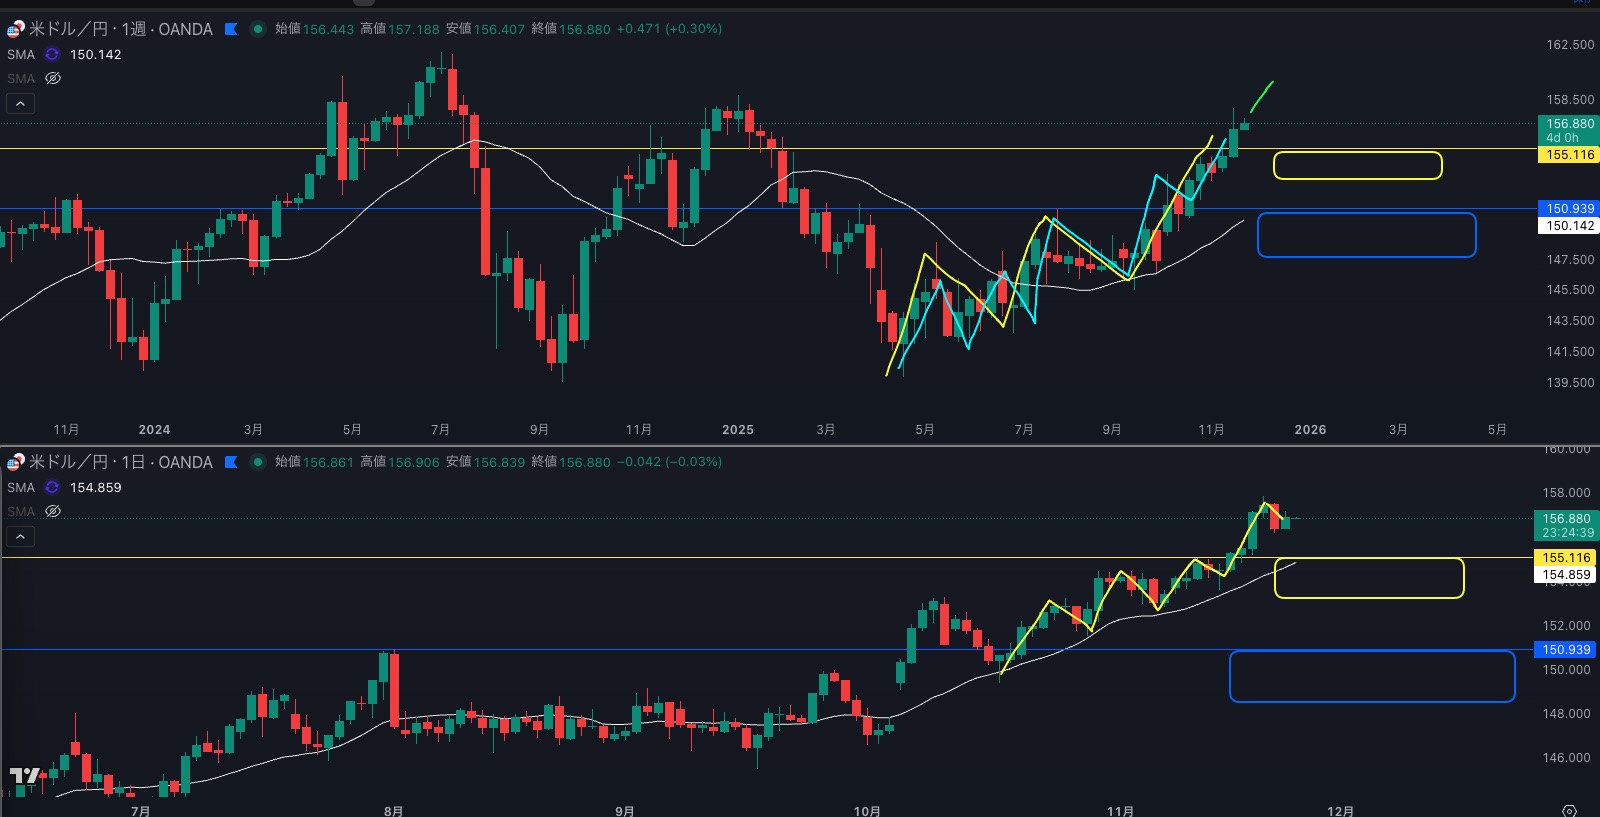The width and height of the screenshot is (1600, 817).
Task: Select the yellow rectangle drawing on daily chart
Action: 1369,560
